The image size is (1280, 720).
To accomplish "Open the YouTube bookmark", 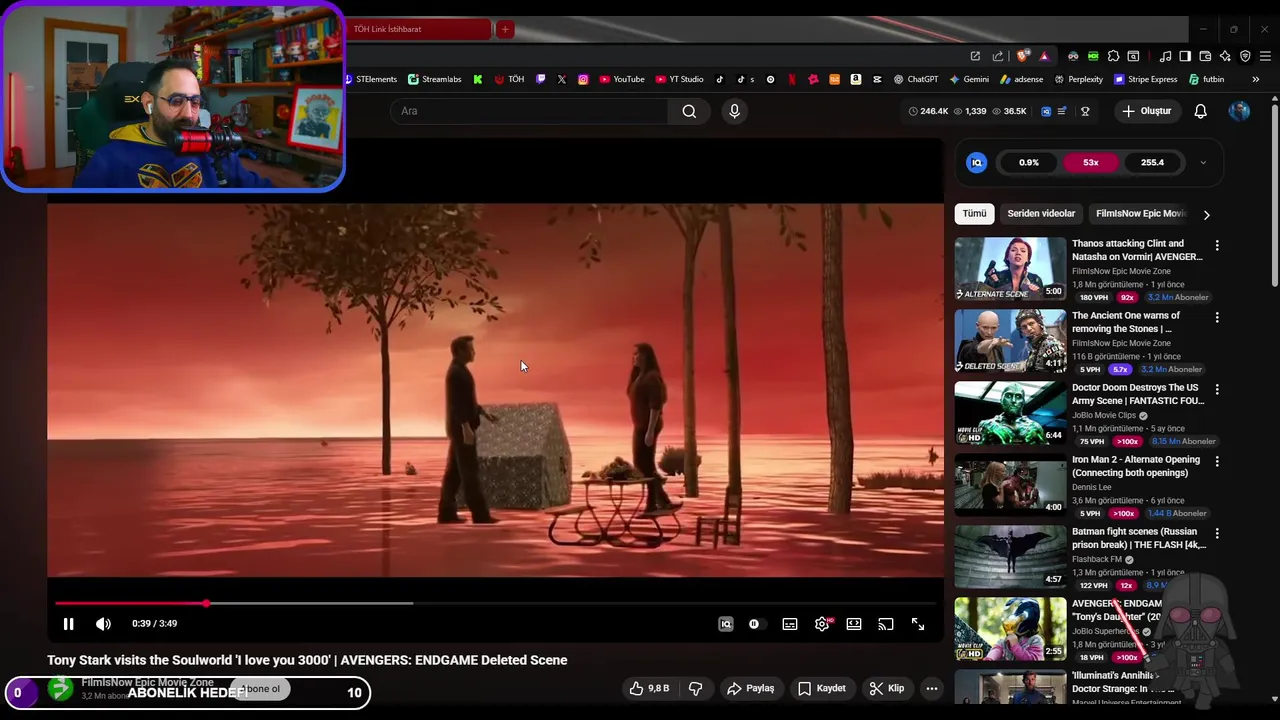I will [x=622, y=79].
